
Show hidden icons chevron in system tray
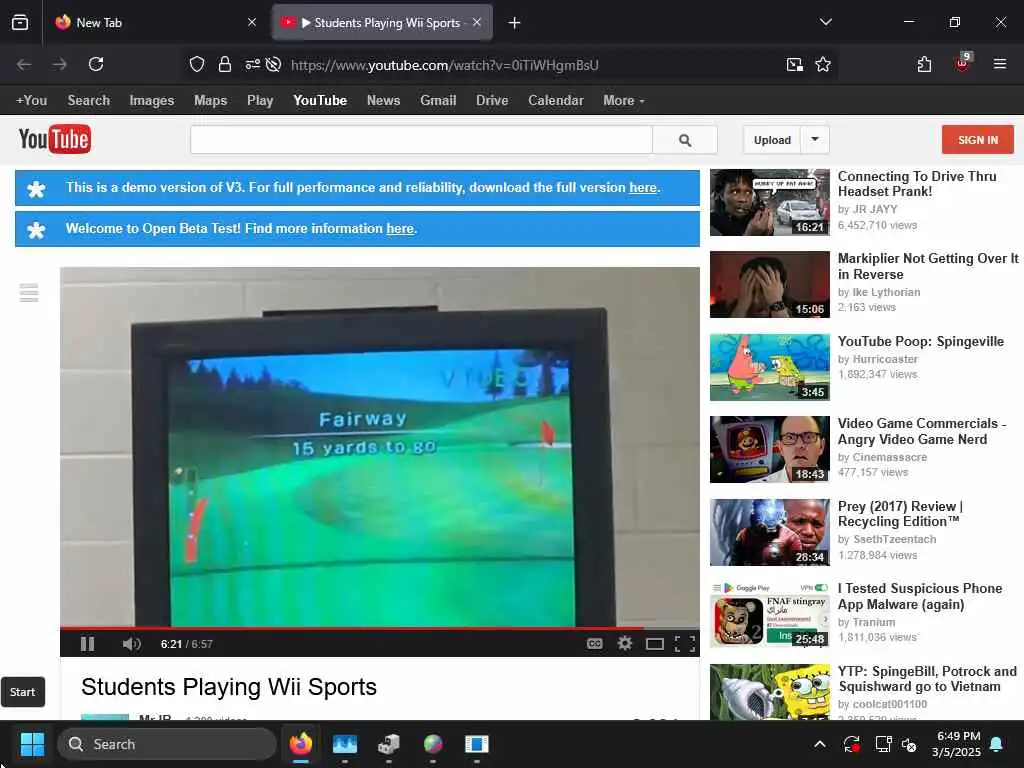tap(820, 744)
